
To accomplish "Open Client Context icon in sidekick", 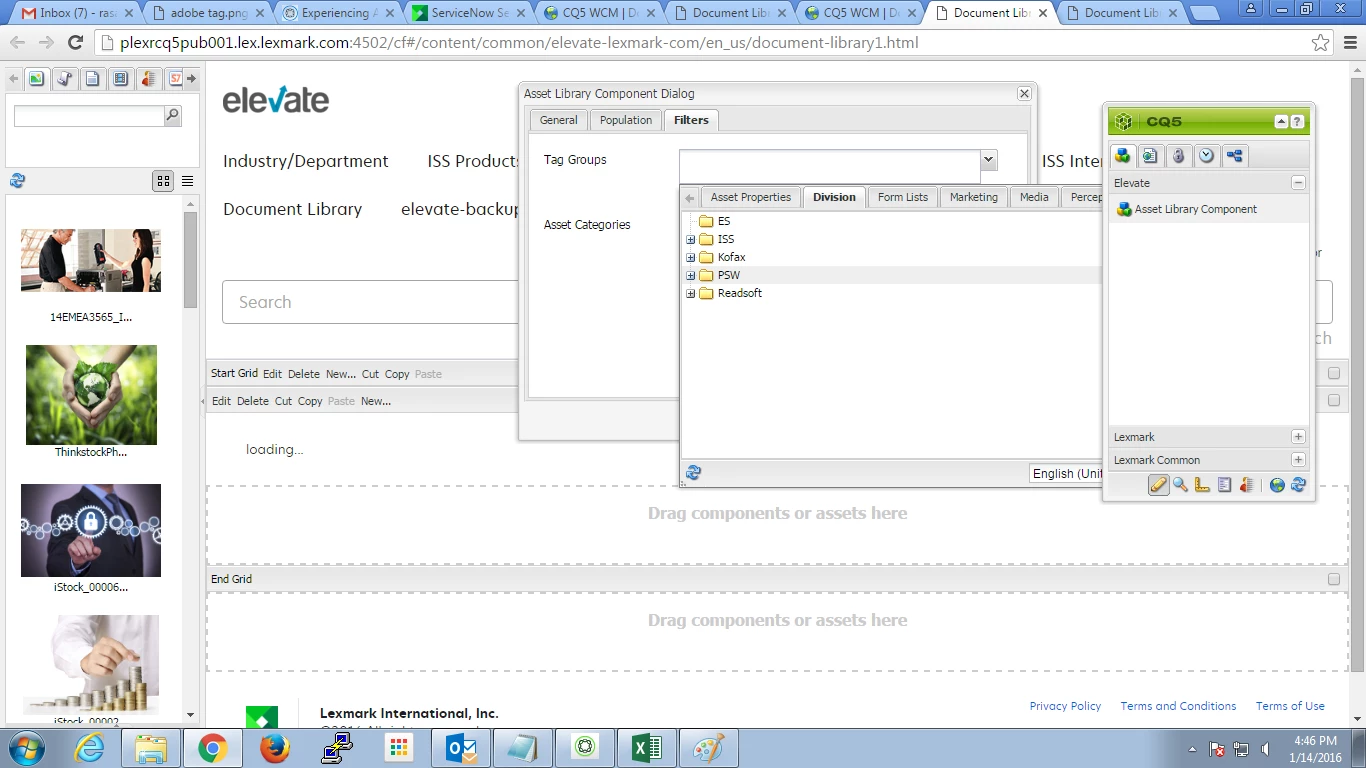I will click(1246, 485).
